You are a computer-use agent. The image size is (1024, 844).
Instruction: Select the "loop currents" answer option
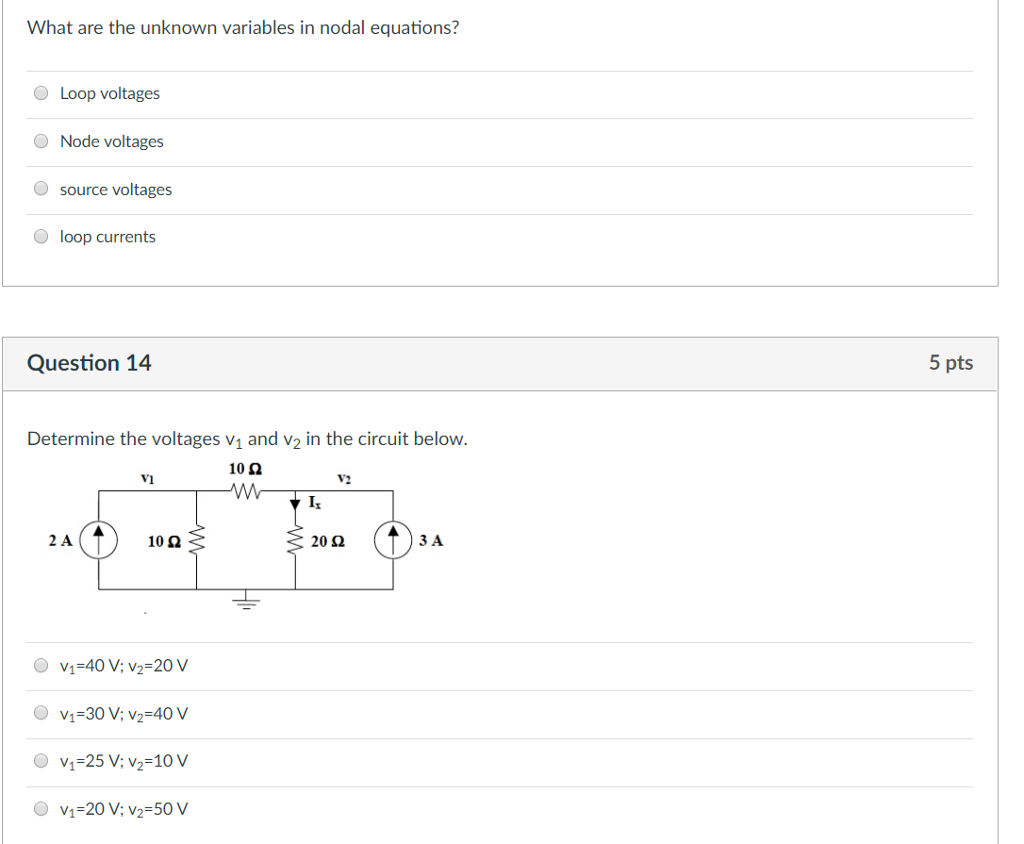40,236
